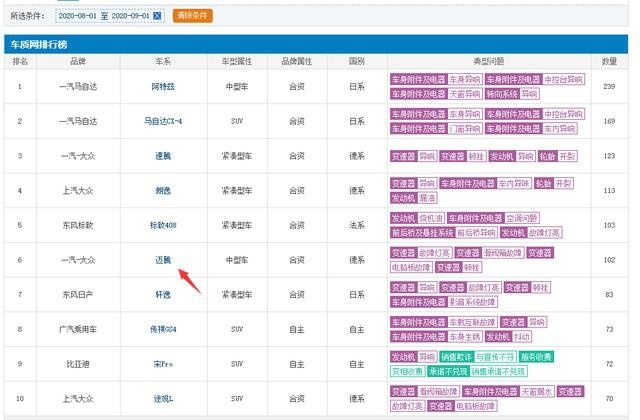
Task: Open the 标致408 car series link
Action: pos(163,225)
